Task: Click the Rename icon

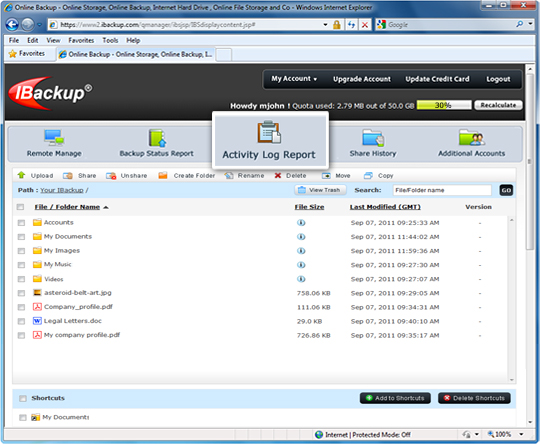Action: pos(229,176)
